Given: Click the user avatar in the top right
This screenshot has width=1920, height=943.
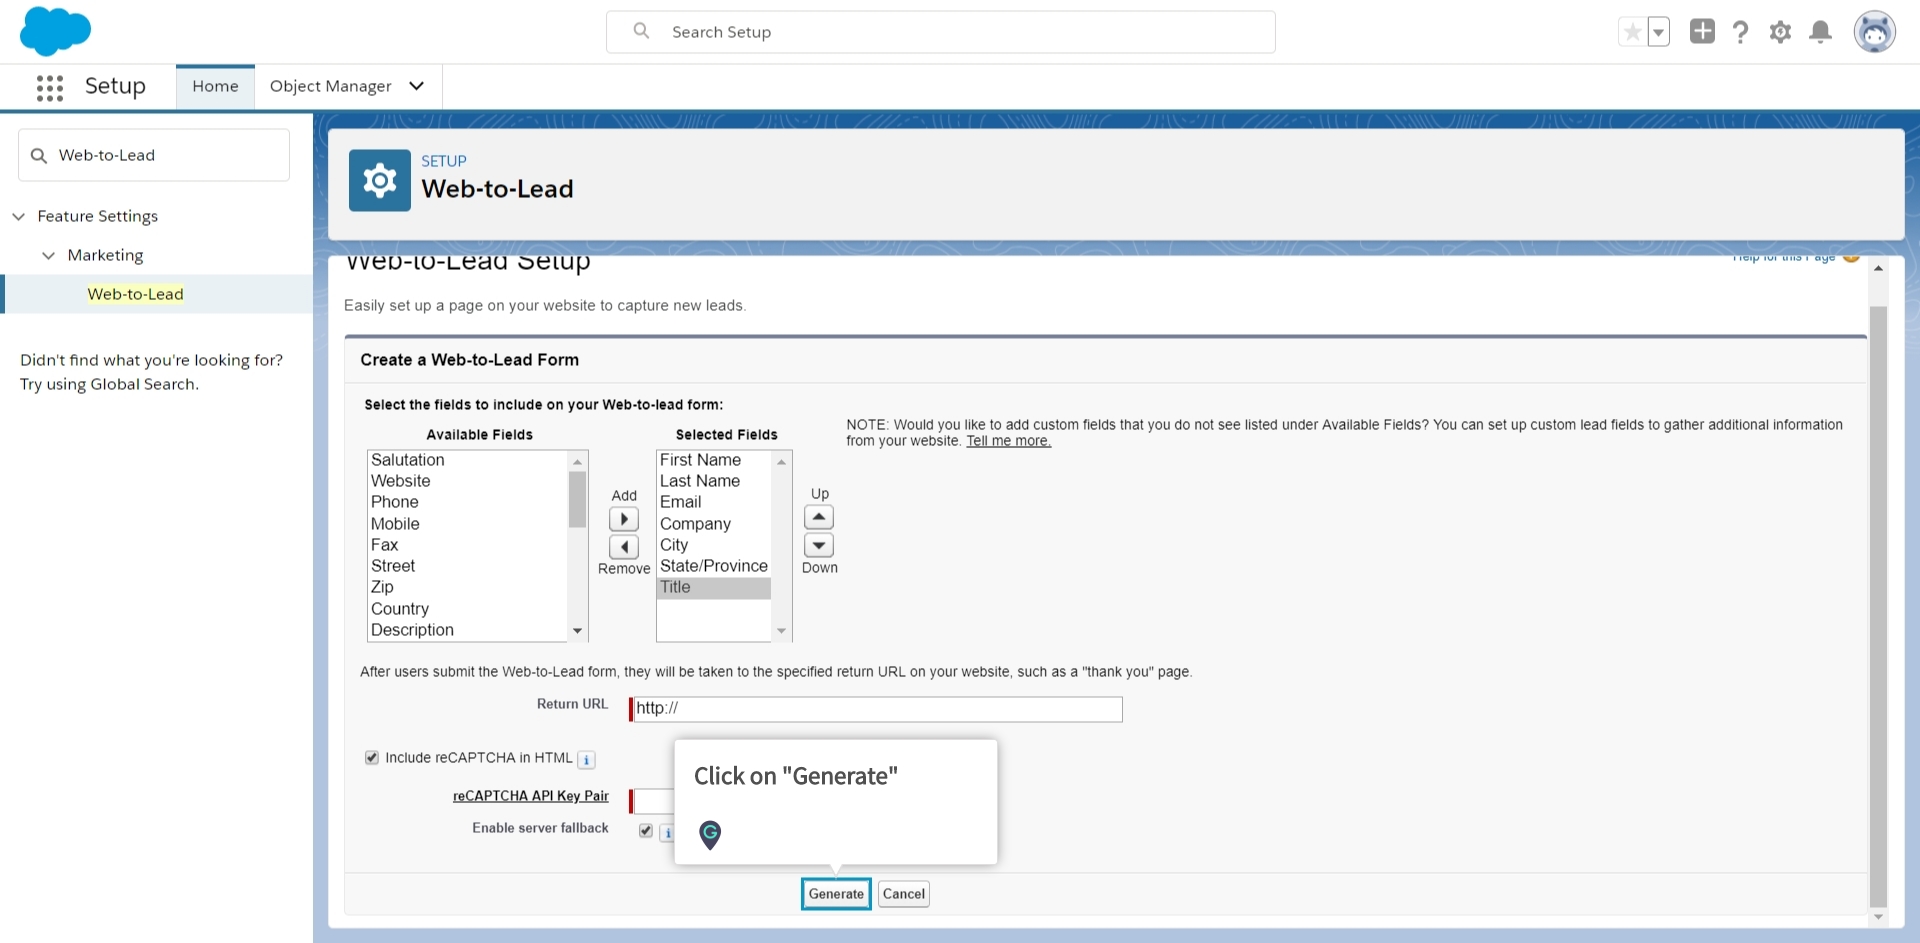Looking at the screenshot, I should (1876, 31).
